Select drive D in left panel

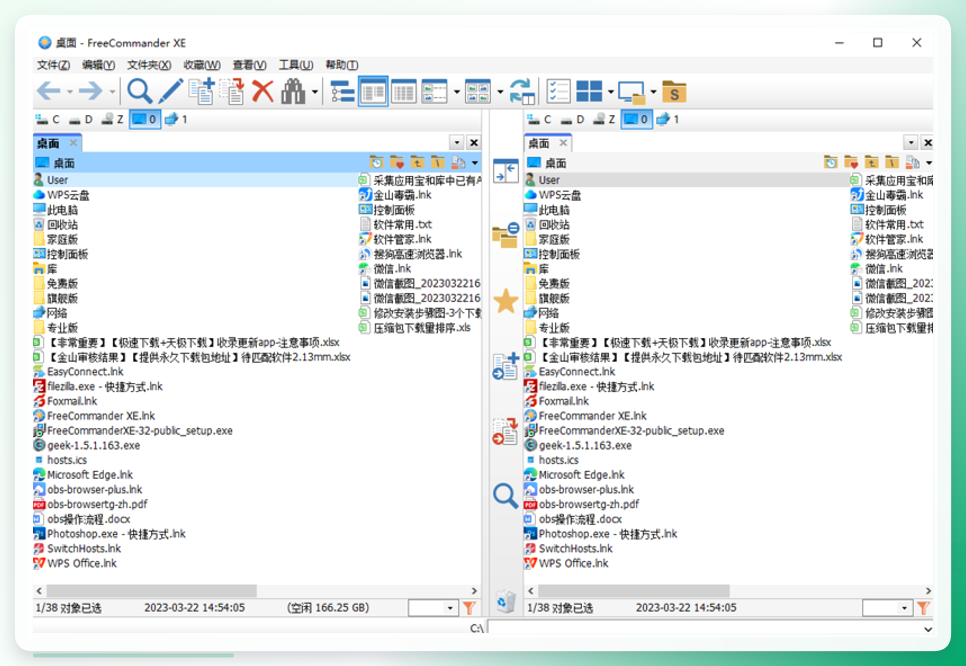coord(80,119)
